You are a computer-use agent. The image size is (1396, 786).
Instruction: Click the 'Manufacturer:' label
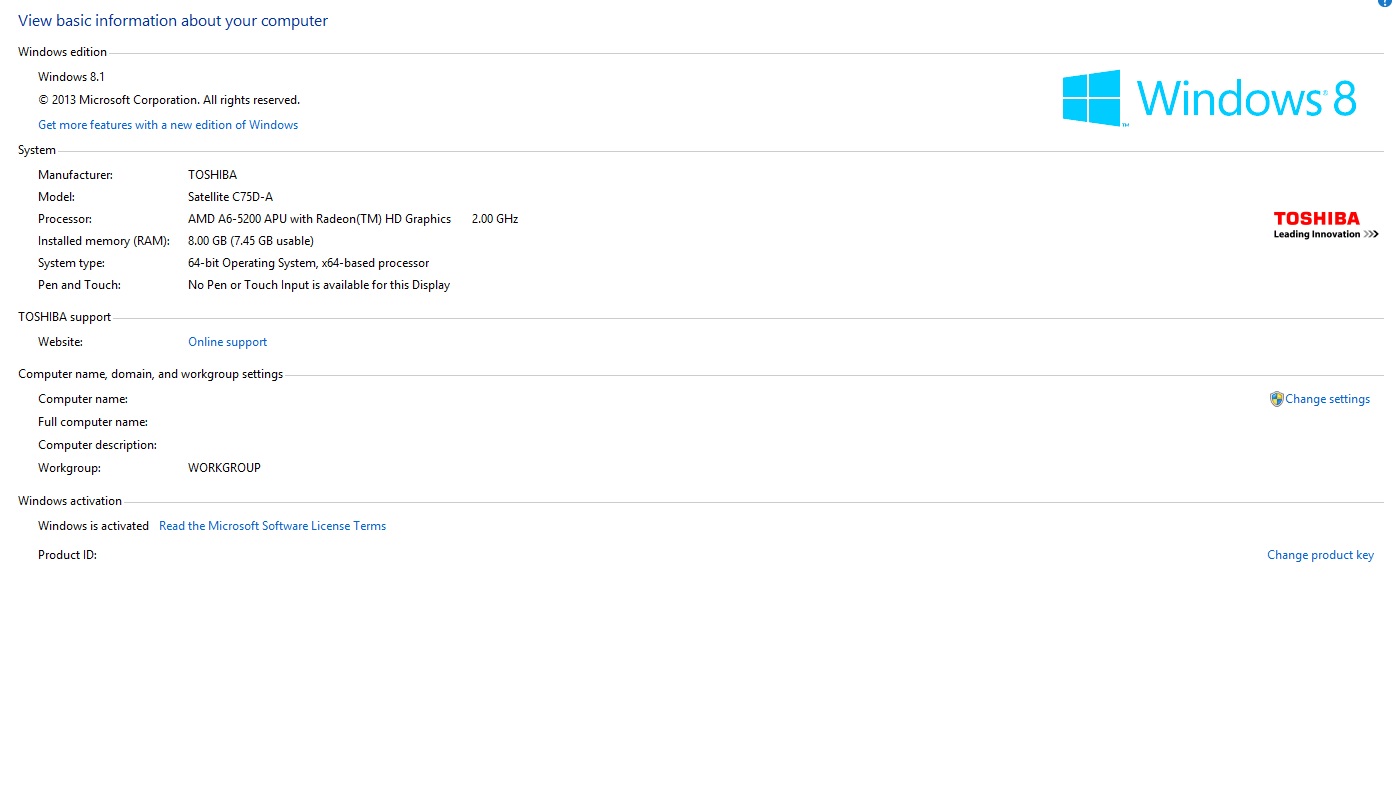click(75, 175)
